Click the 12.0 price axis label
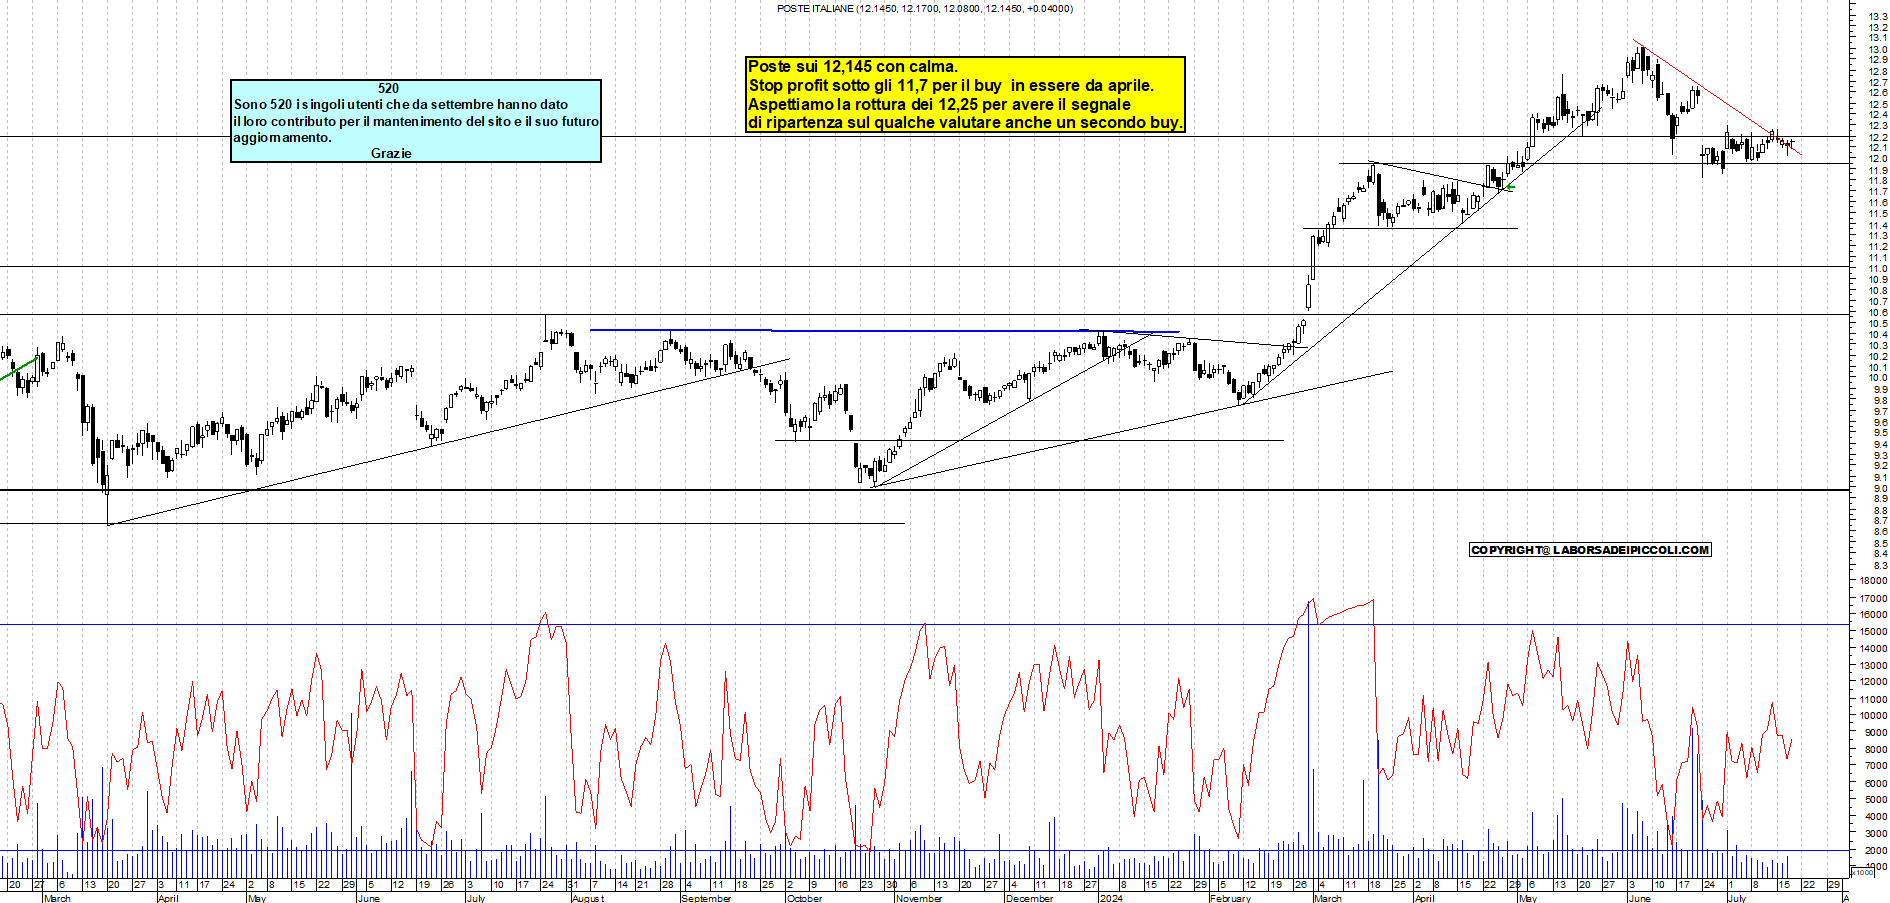Viewport: 1890px width, 903px height. (x=1878, y=159)
